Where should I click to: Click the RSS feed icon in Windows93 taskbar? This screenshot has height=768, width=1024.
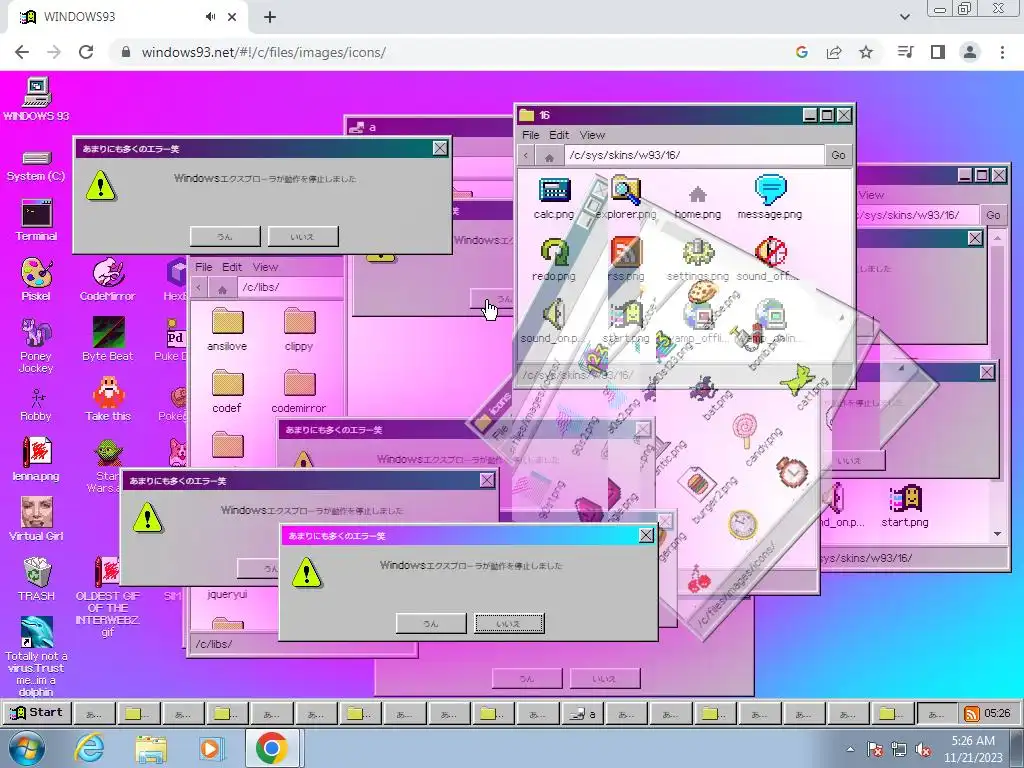tap(971, 713)
